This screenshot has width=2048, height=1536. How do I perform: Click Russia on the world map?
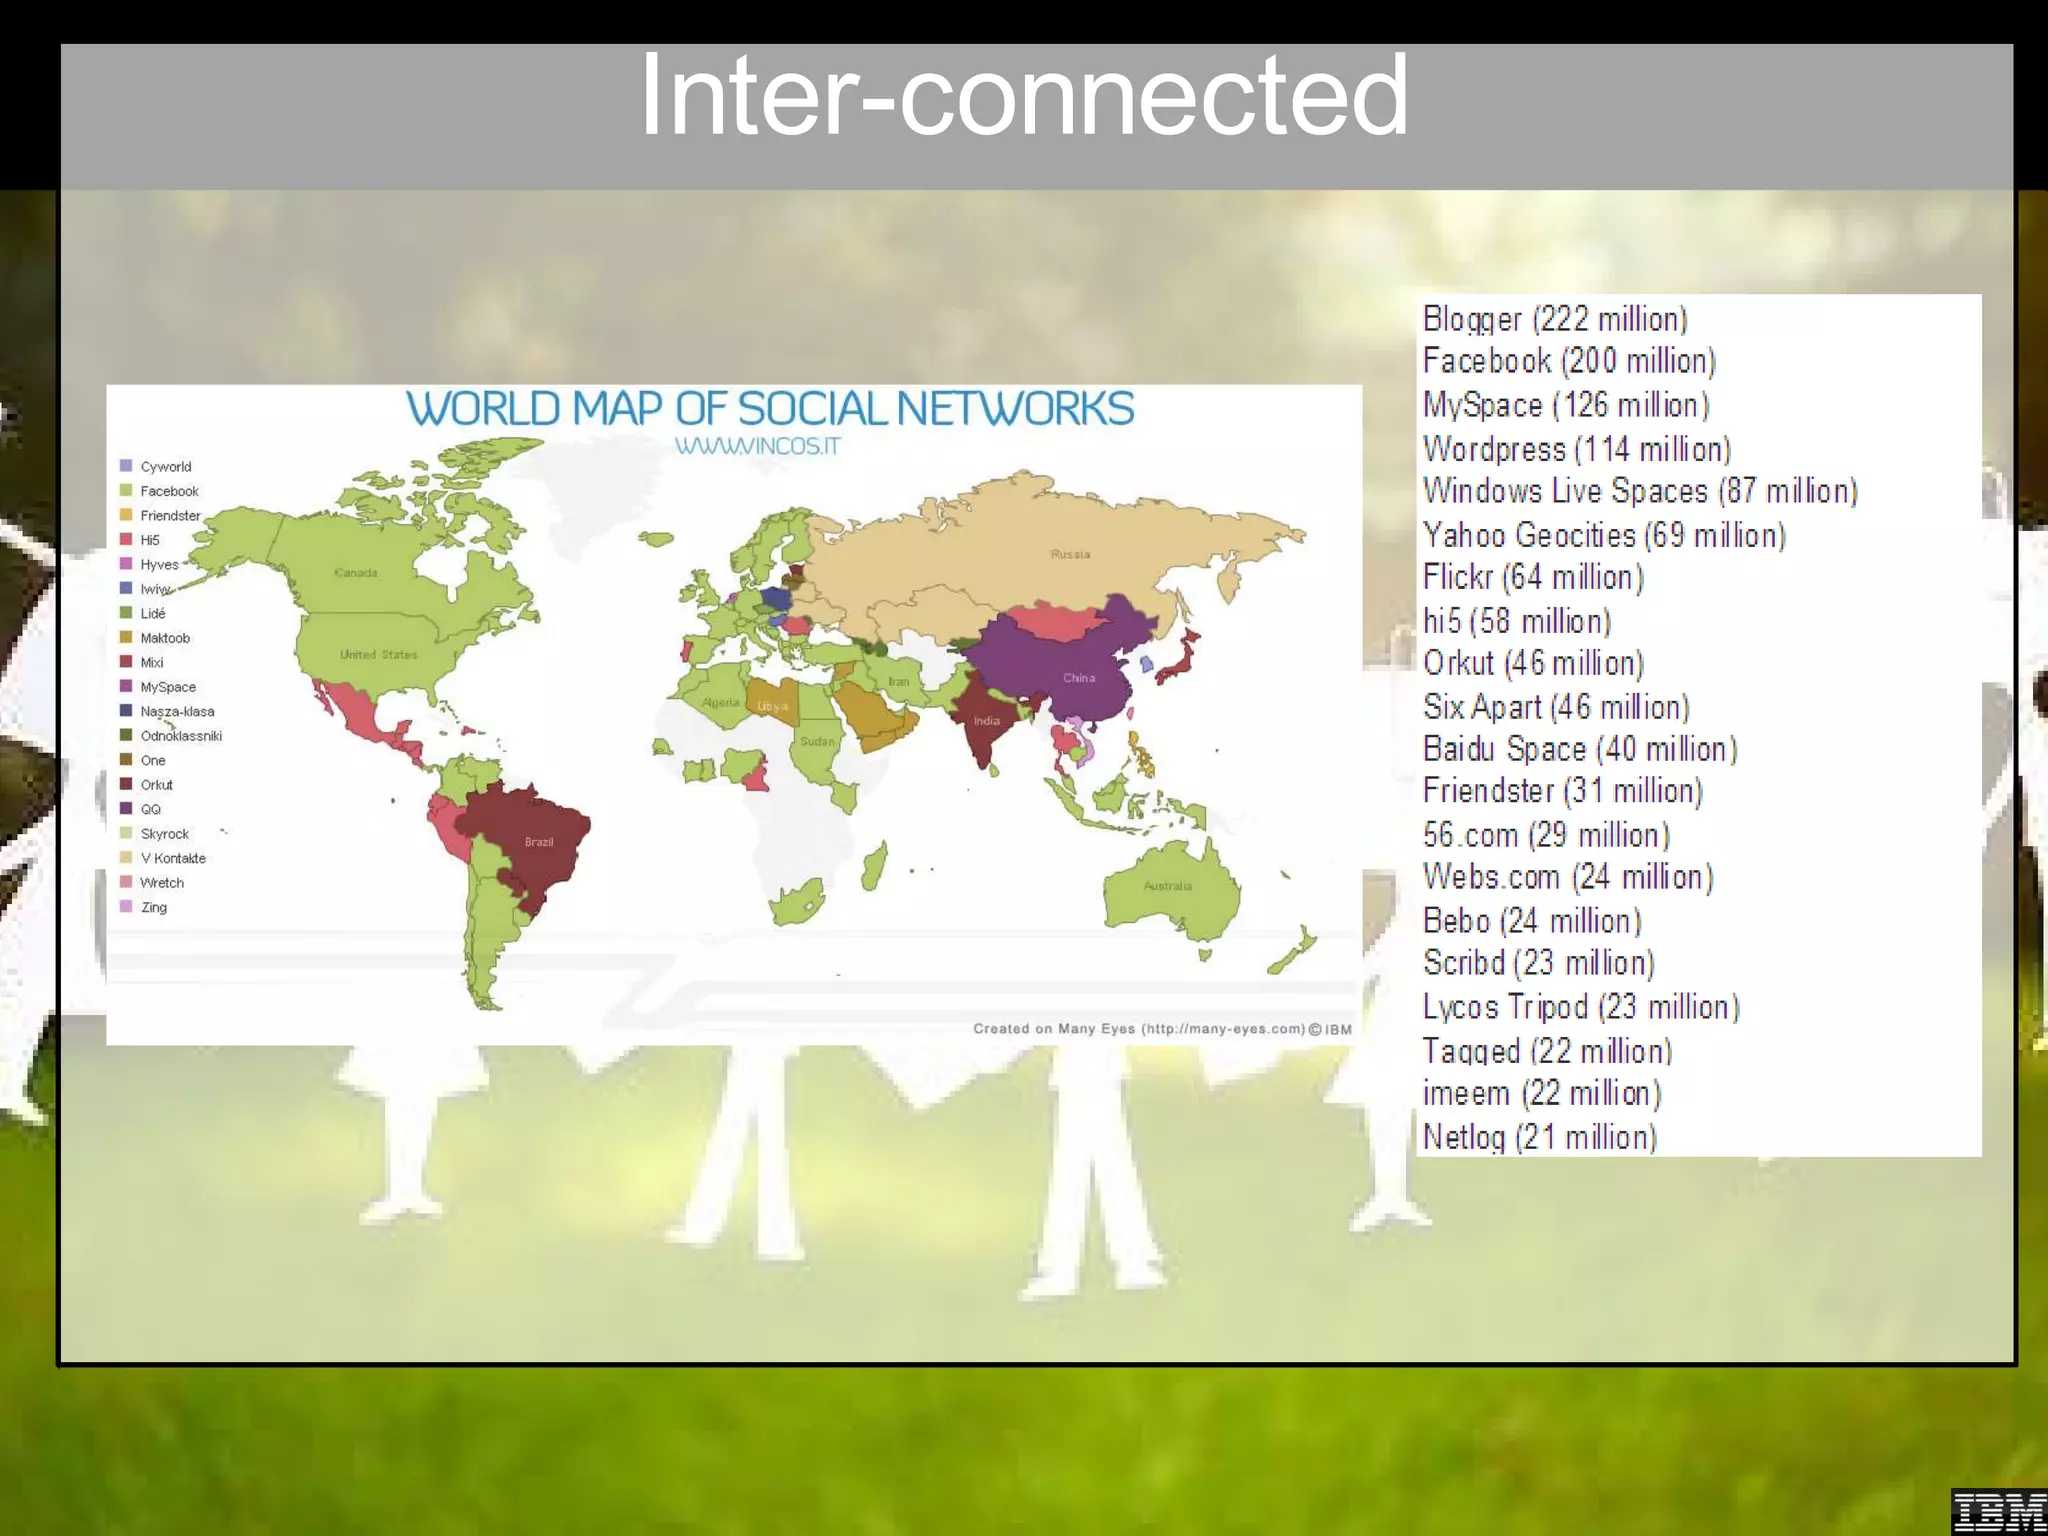click(1070, 554)
